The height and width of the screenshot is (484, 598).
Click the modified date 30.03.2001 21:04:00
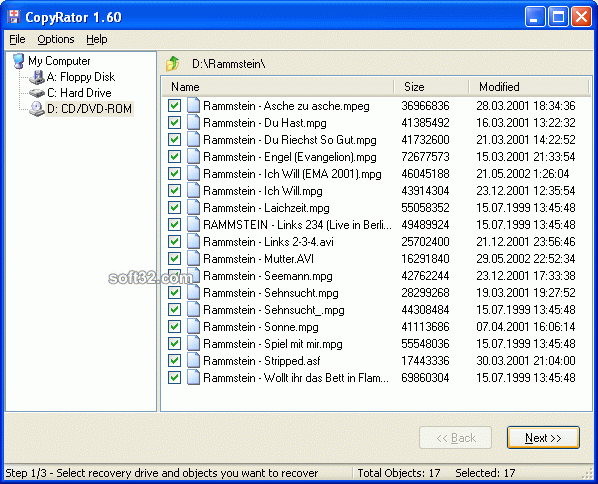(526, 360)
